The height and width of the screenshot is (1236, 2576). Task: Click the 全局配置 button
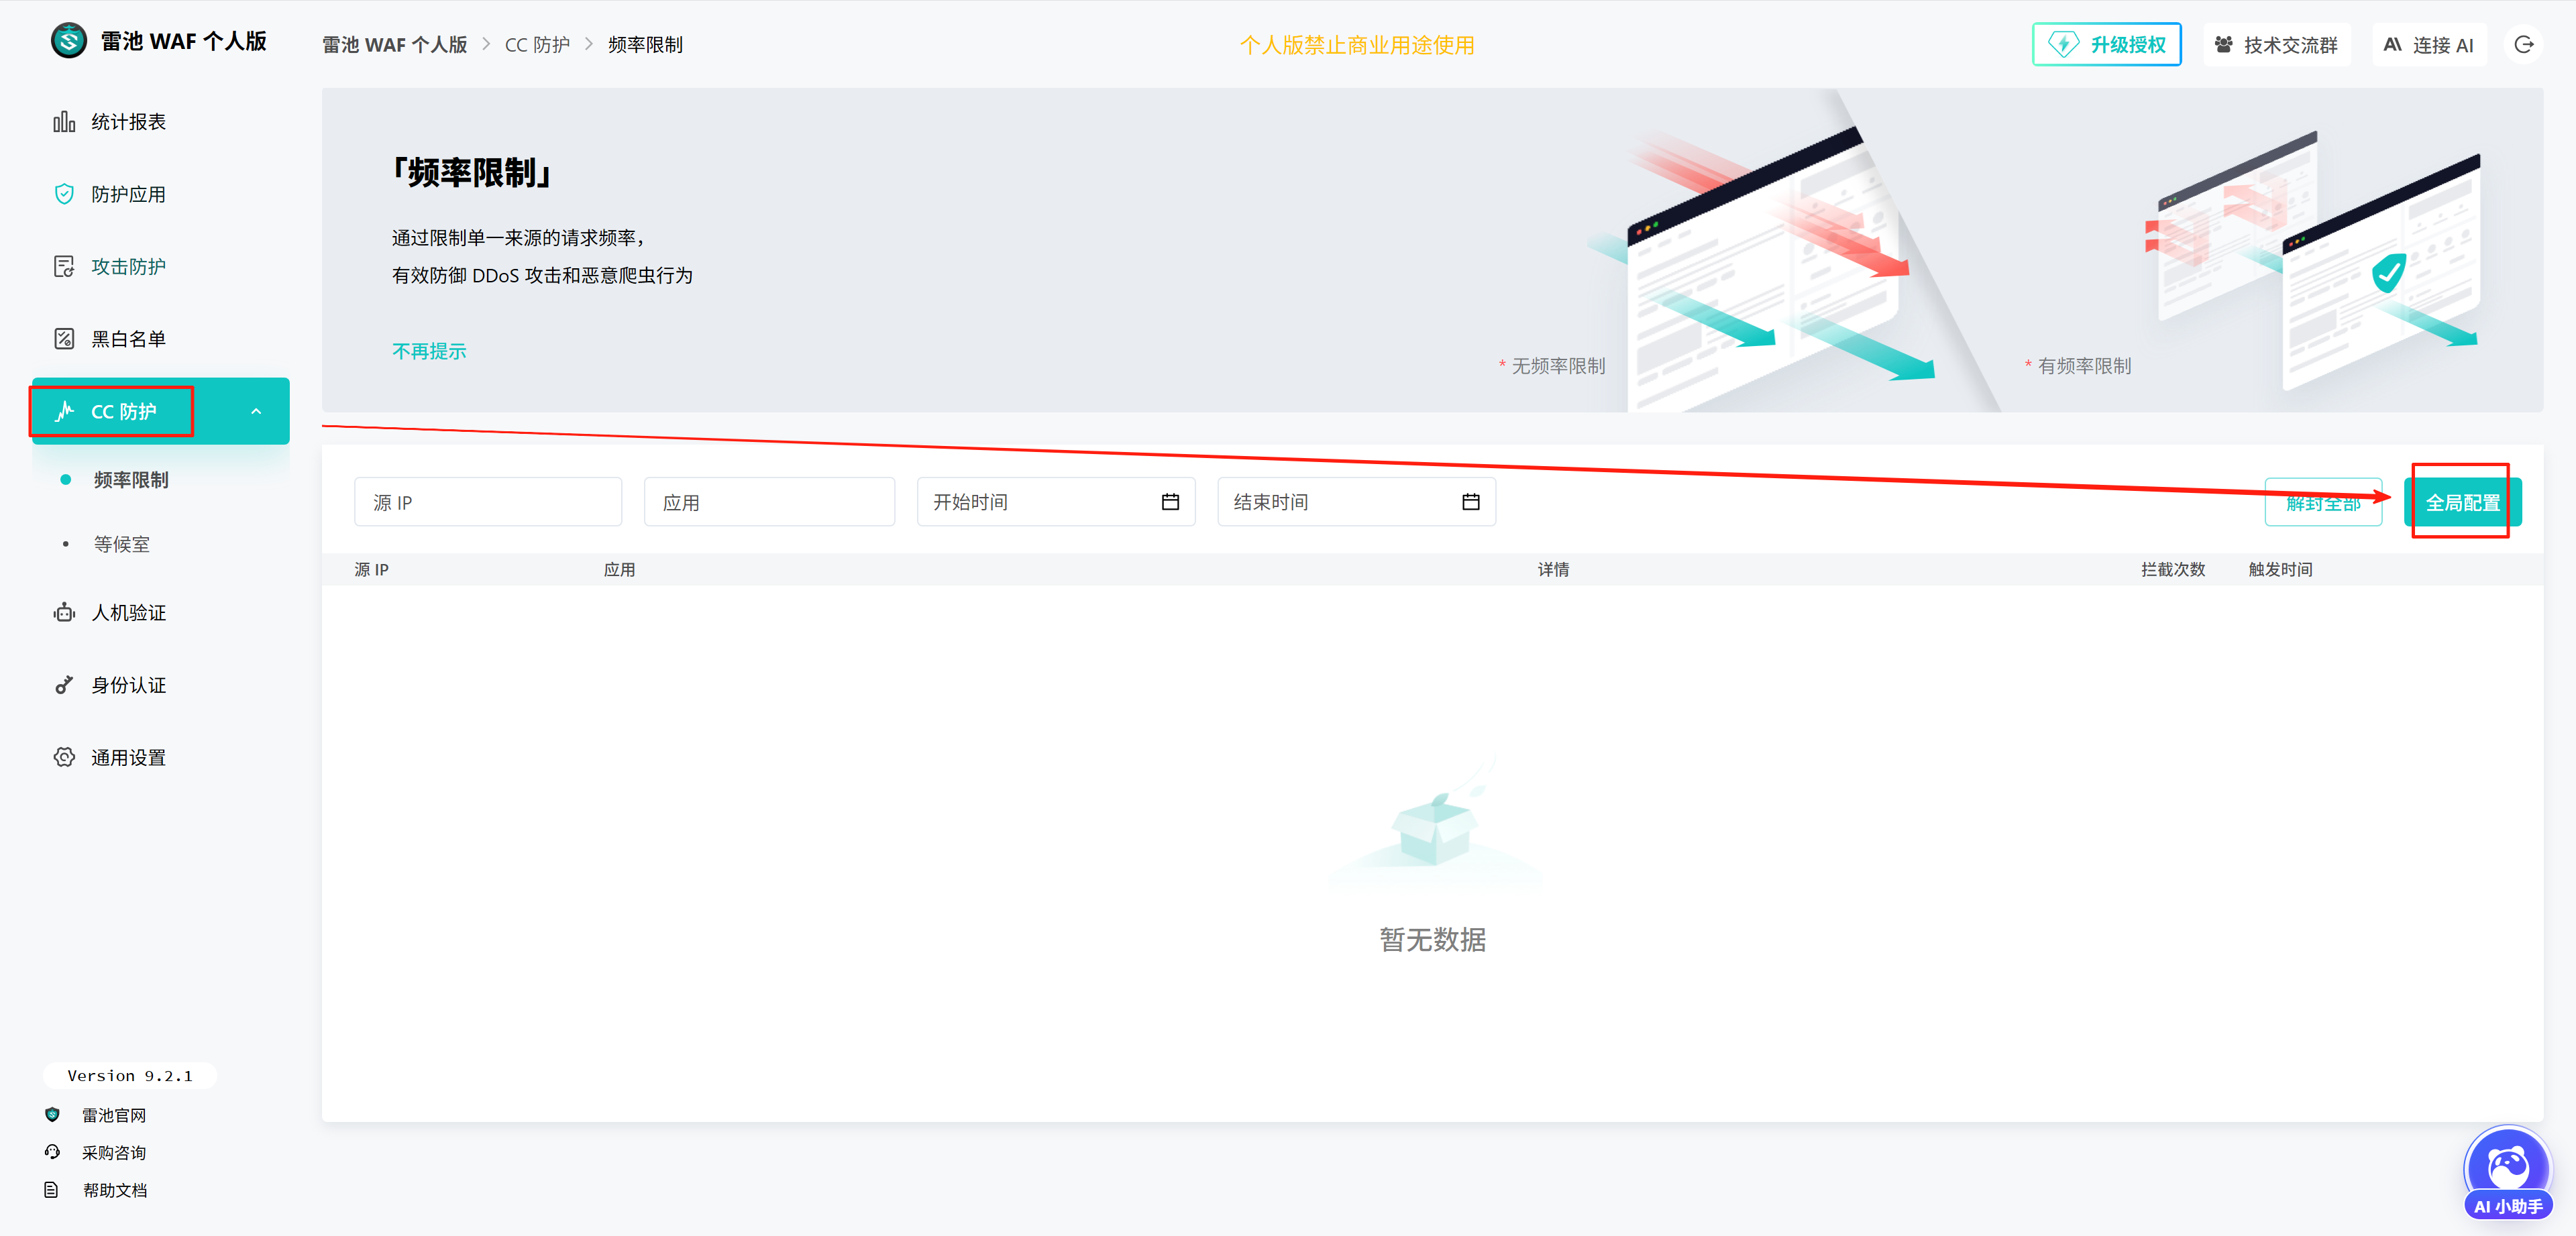coord(2462,503)
